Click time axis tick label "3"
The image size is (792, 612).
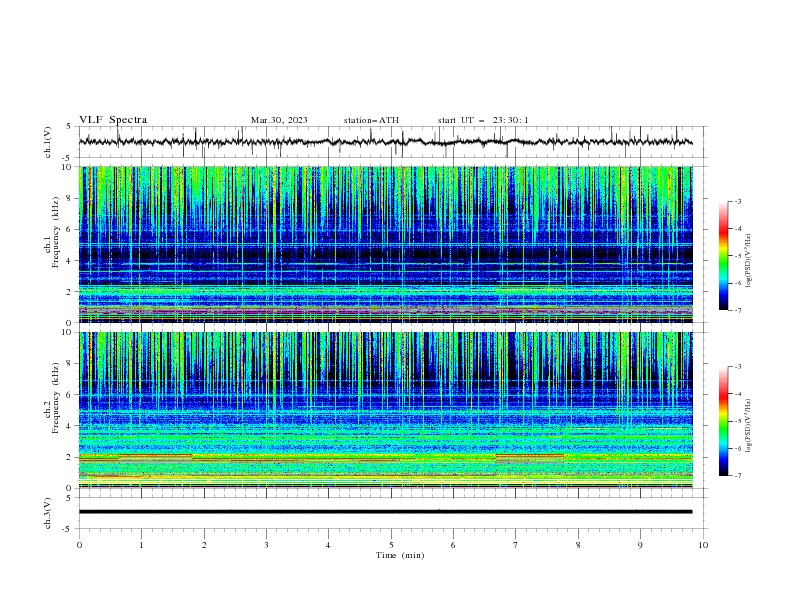pos(266,545)
